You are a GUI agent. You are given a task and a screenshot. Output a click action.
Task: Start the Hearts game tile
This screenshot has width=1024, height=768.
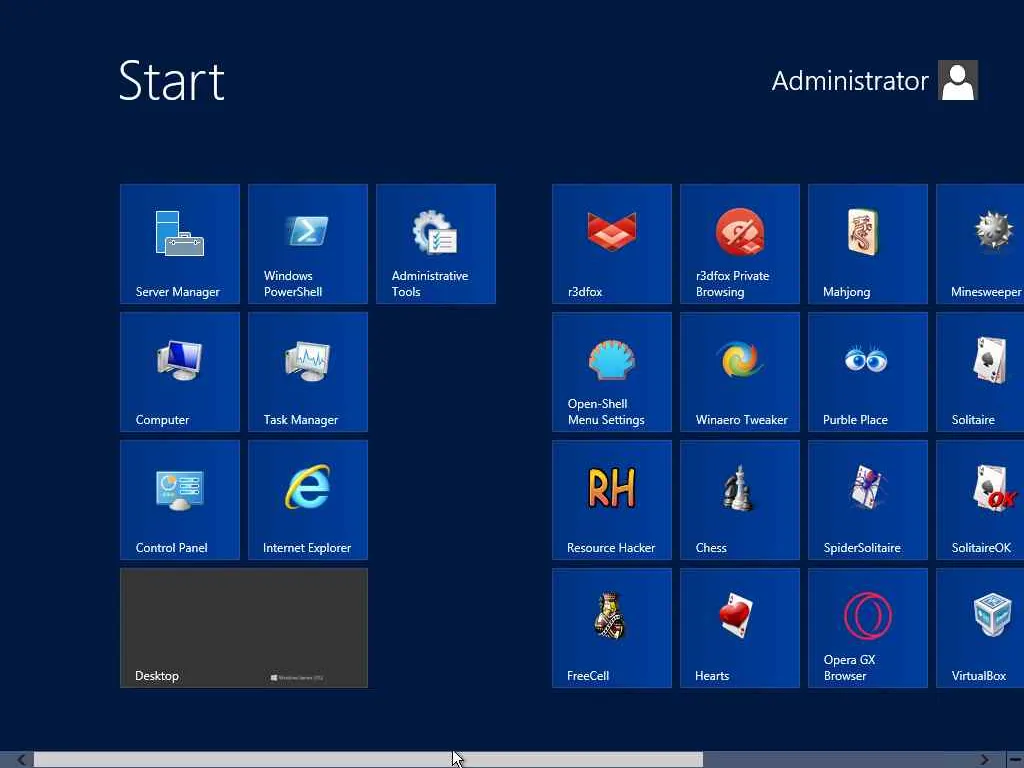pos(739,628)
